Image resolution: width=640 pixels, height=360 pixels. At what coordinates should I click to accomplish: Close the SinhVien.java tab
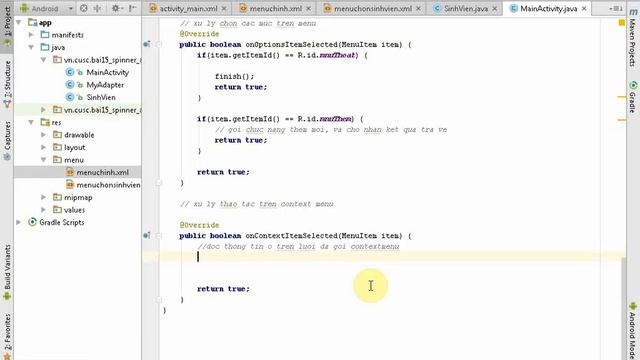[494, 9]
